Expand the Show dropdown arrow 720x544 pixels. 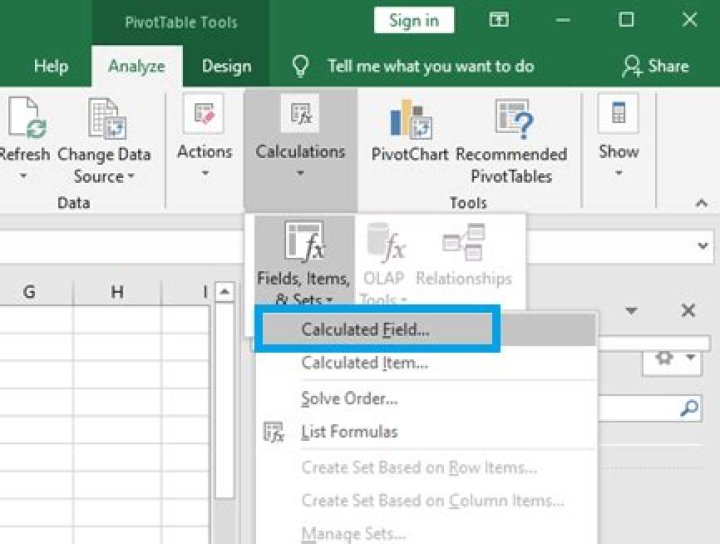[619, 173]
